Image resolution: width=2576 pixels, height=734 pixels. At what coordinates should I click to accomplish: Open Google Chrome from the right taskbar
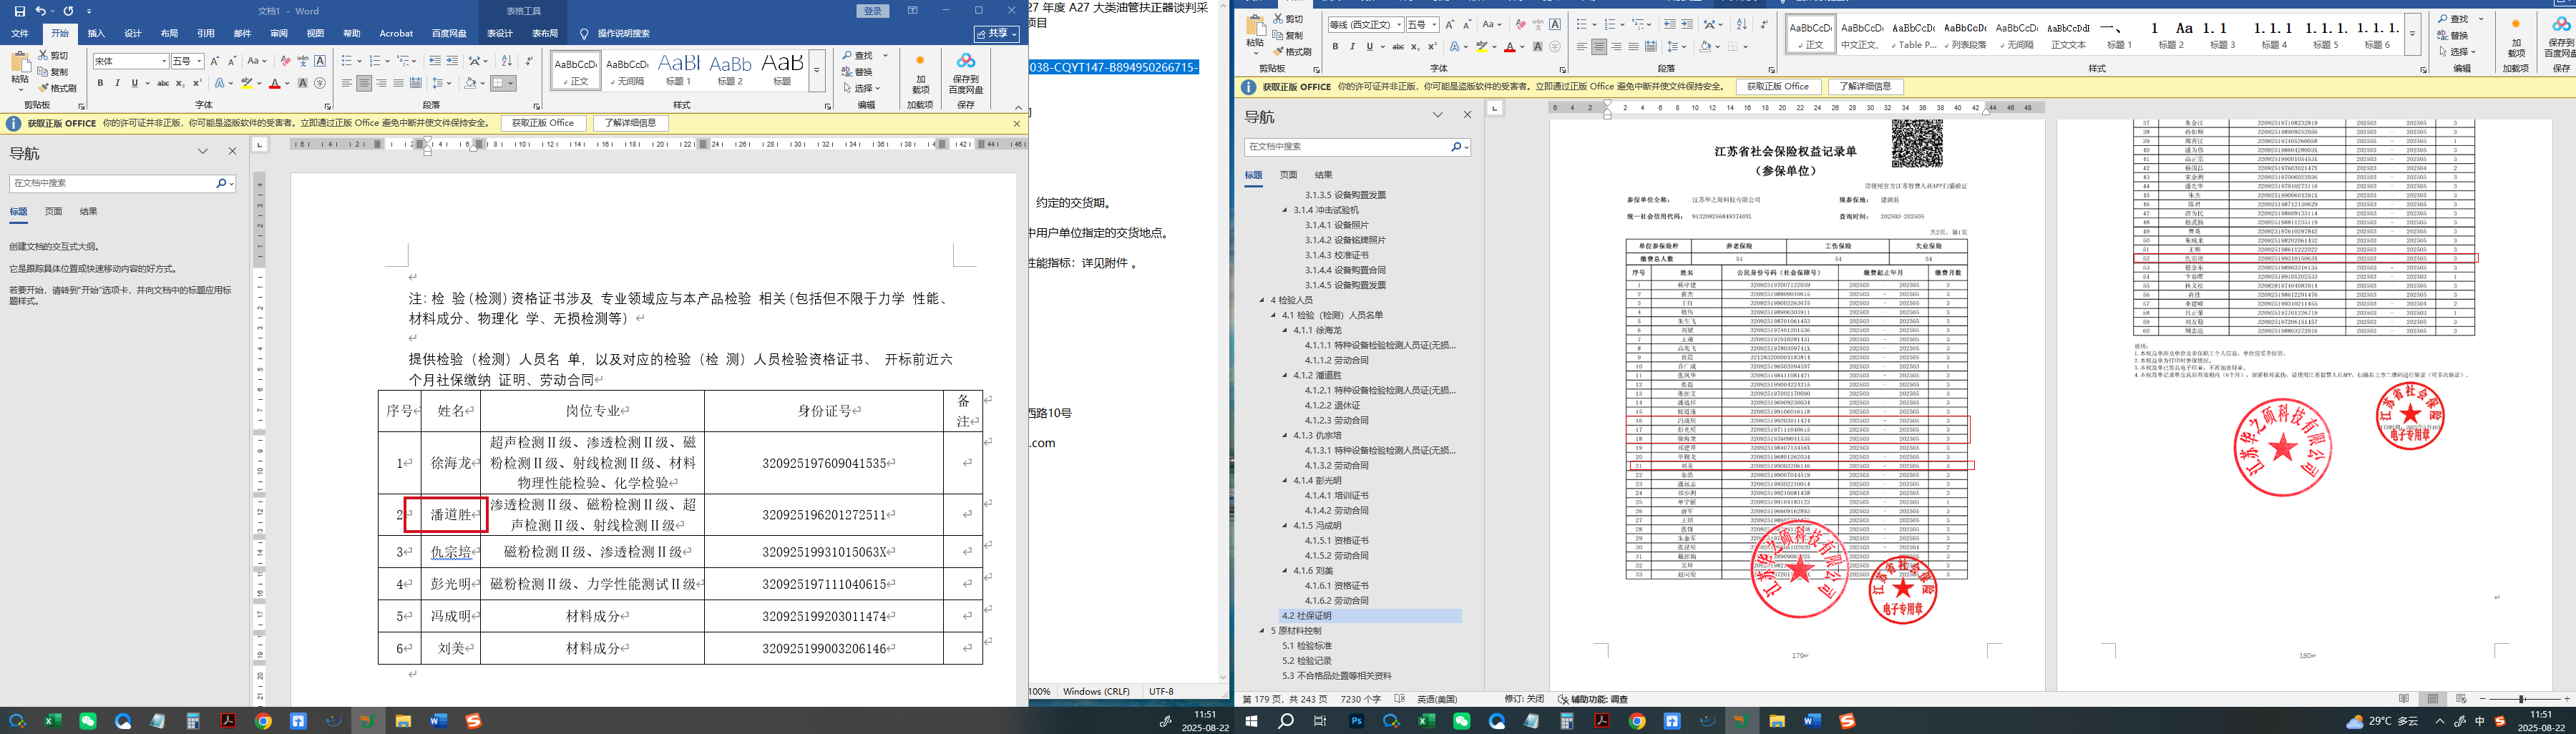tap(1637, 721)
